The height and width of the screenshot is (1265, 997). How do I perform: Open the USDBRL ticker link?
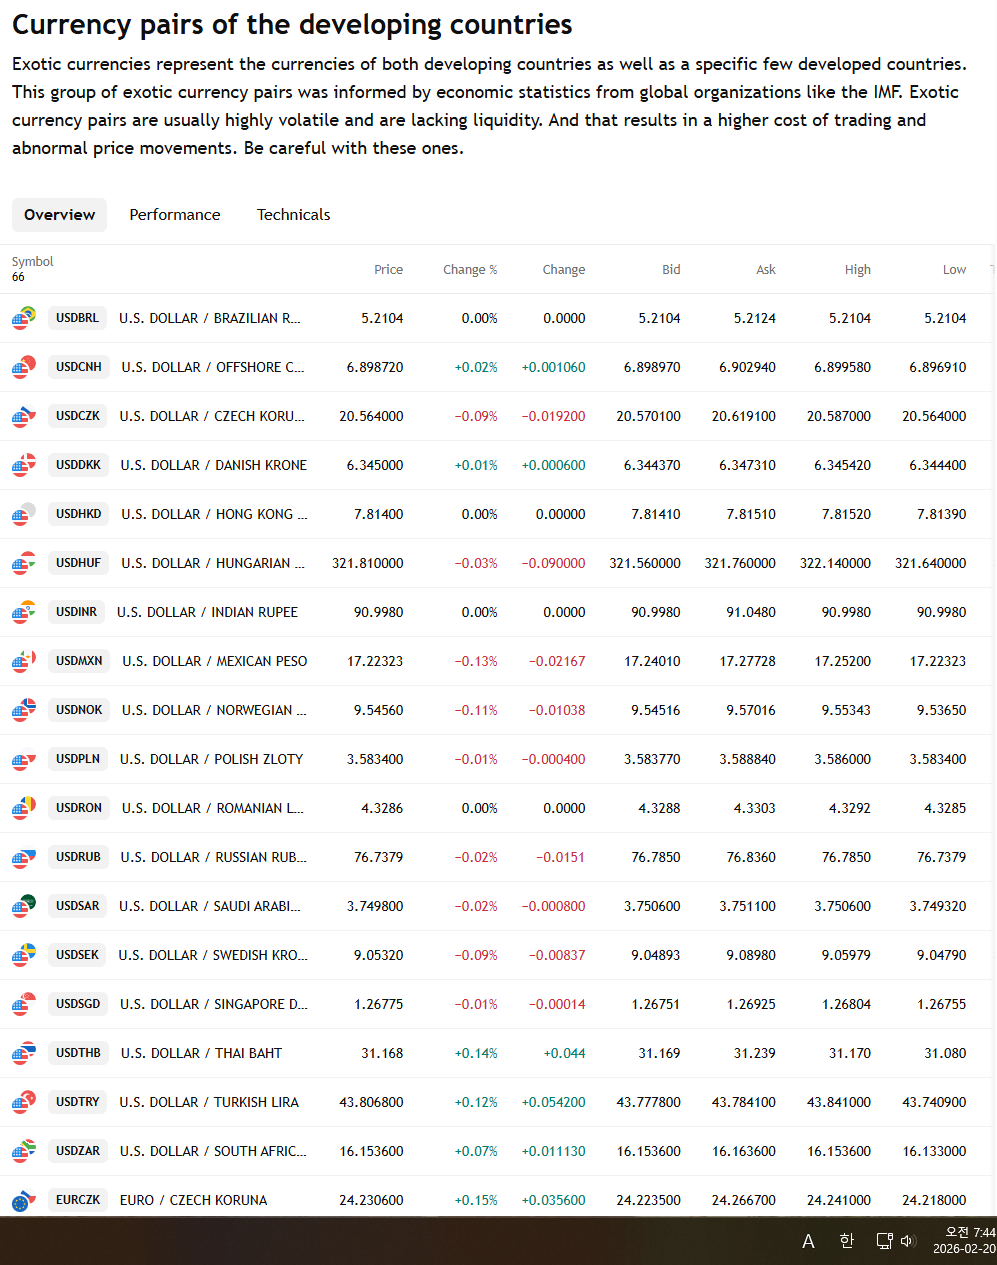coord(78,318)
